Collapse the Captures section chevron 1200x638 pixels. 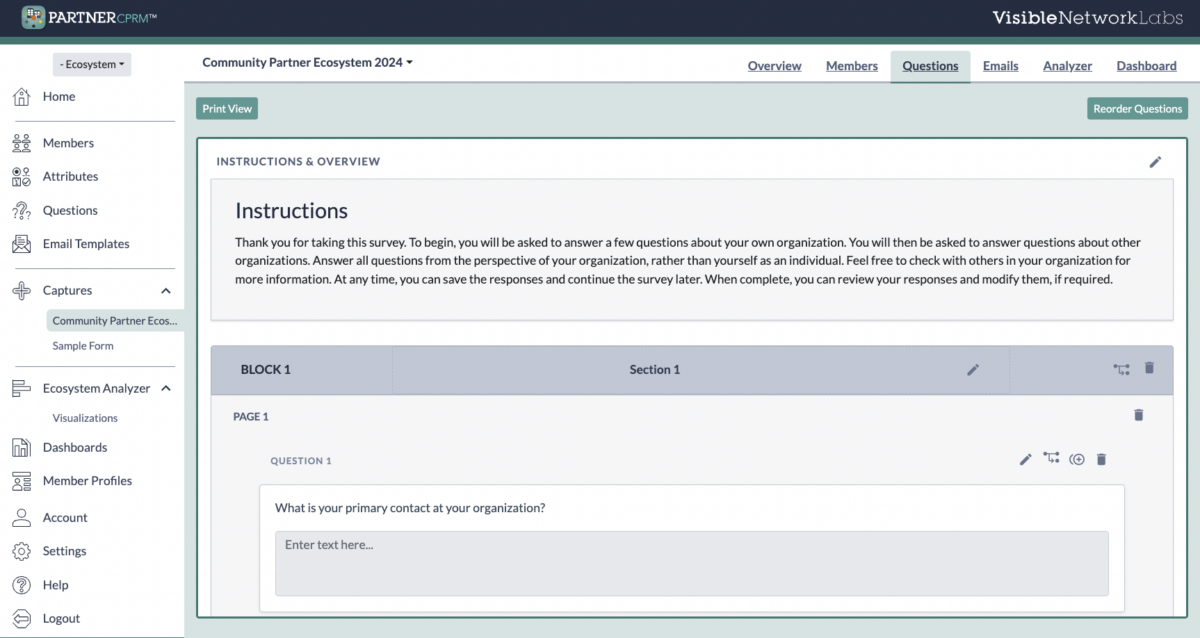pos(166,291)
